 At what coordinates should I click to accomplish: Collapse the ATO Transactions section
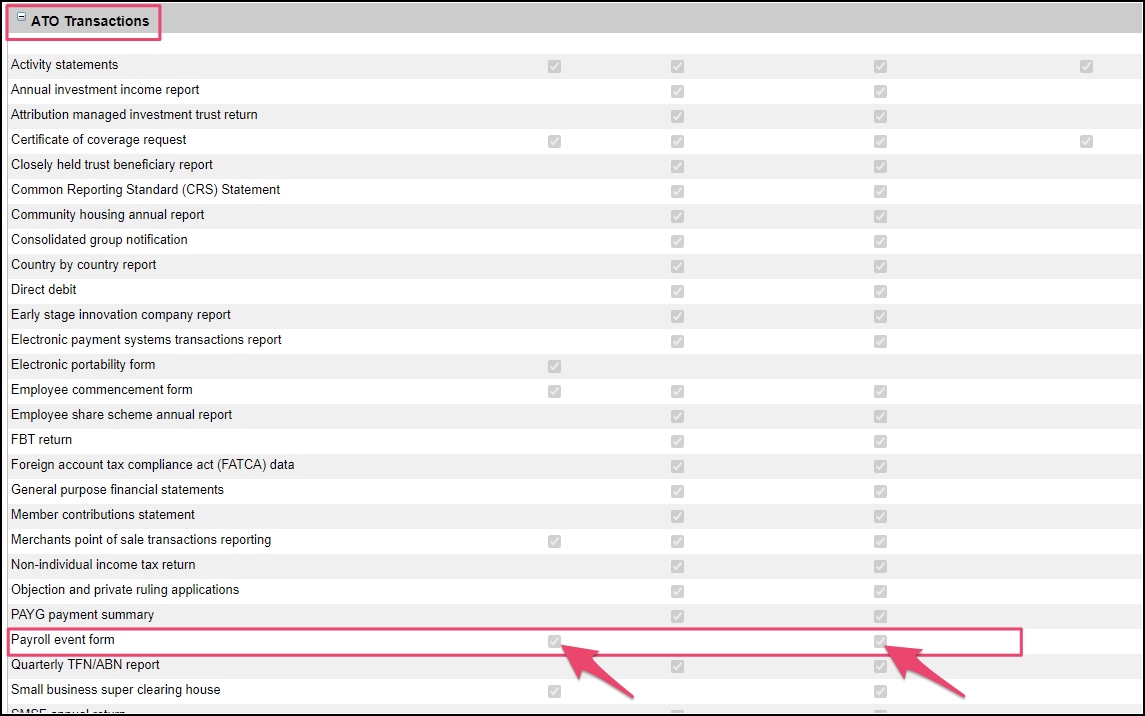point(21,18)
